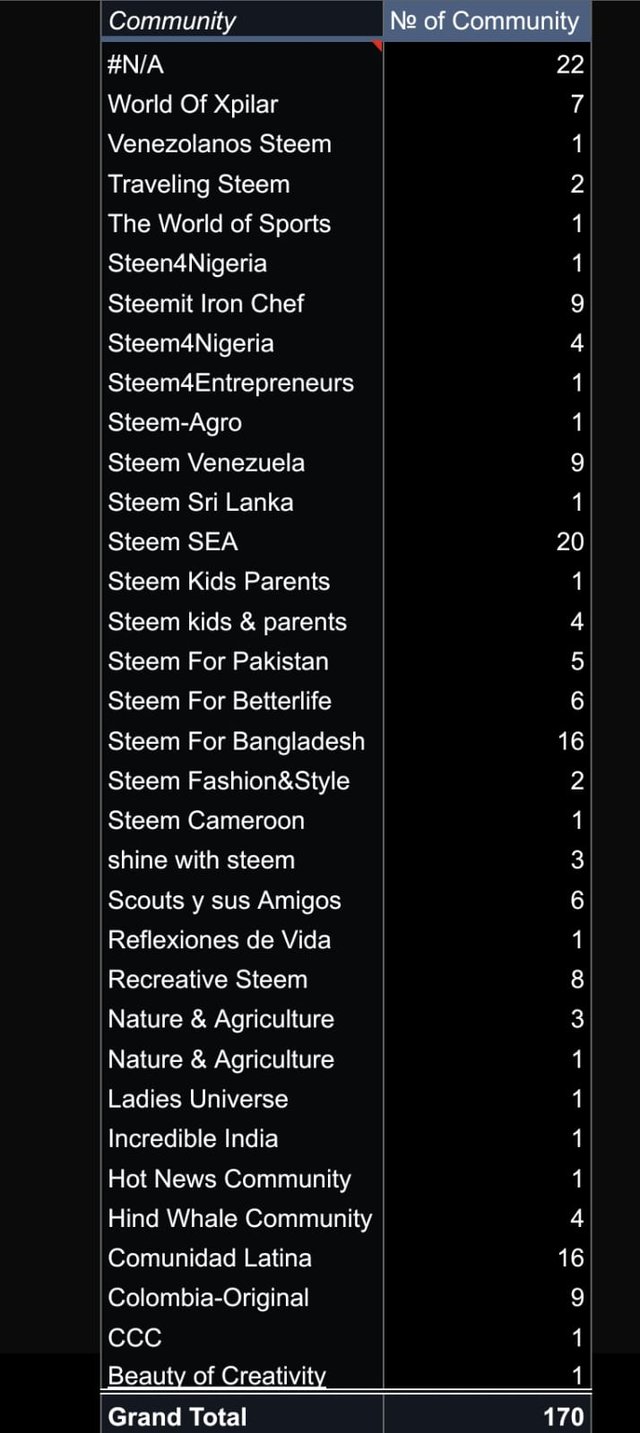Select the #N/A community cell
The image size is (640, 1433).
pos(242,64)
